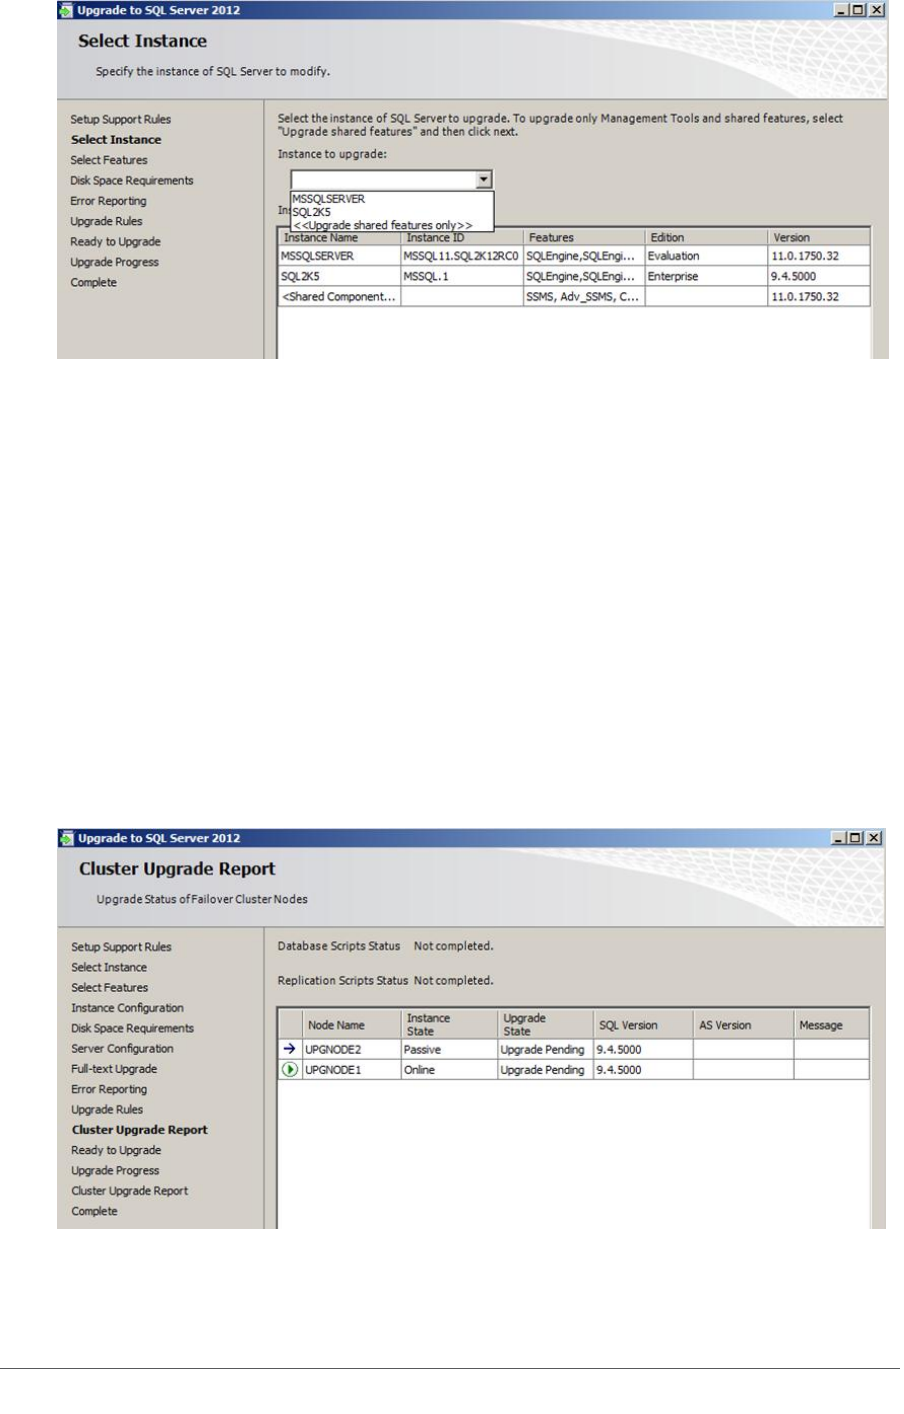The height and width of the screenshot is (1414, 904).
Task: Click the Enterprise edition cell
Action: pos(706,276)
